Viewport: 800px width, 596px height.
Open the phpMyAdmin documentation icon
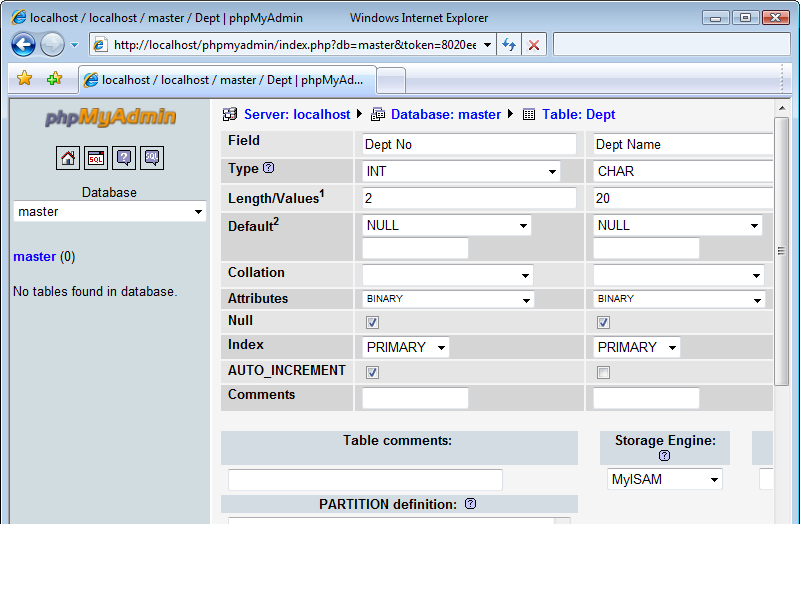tap(124, 158)
